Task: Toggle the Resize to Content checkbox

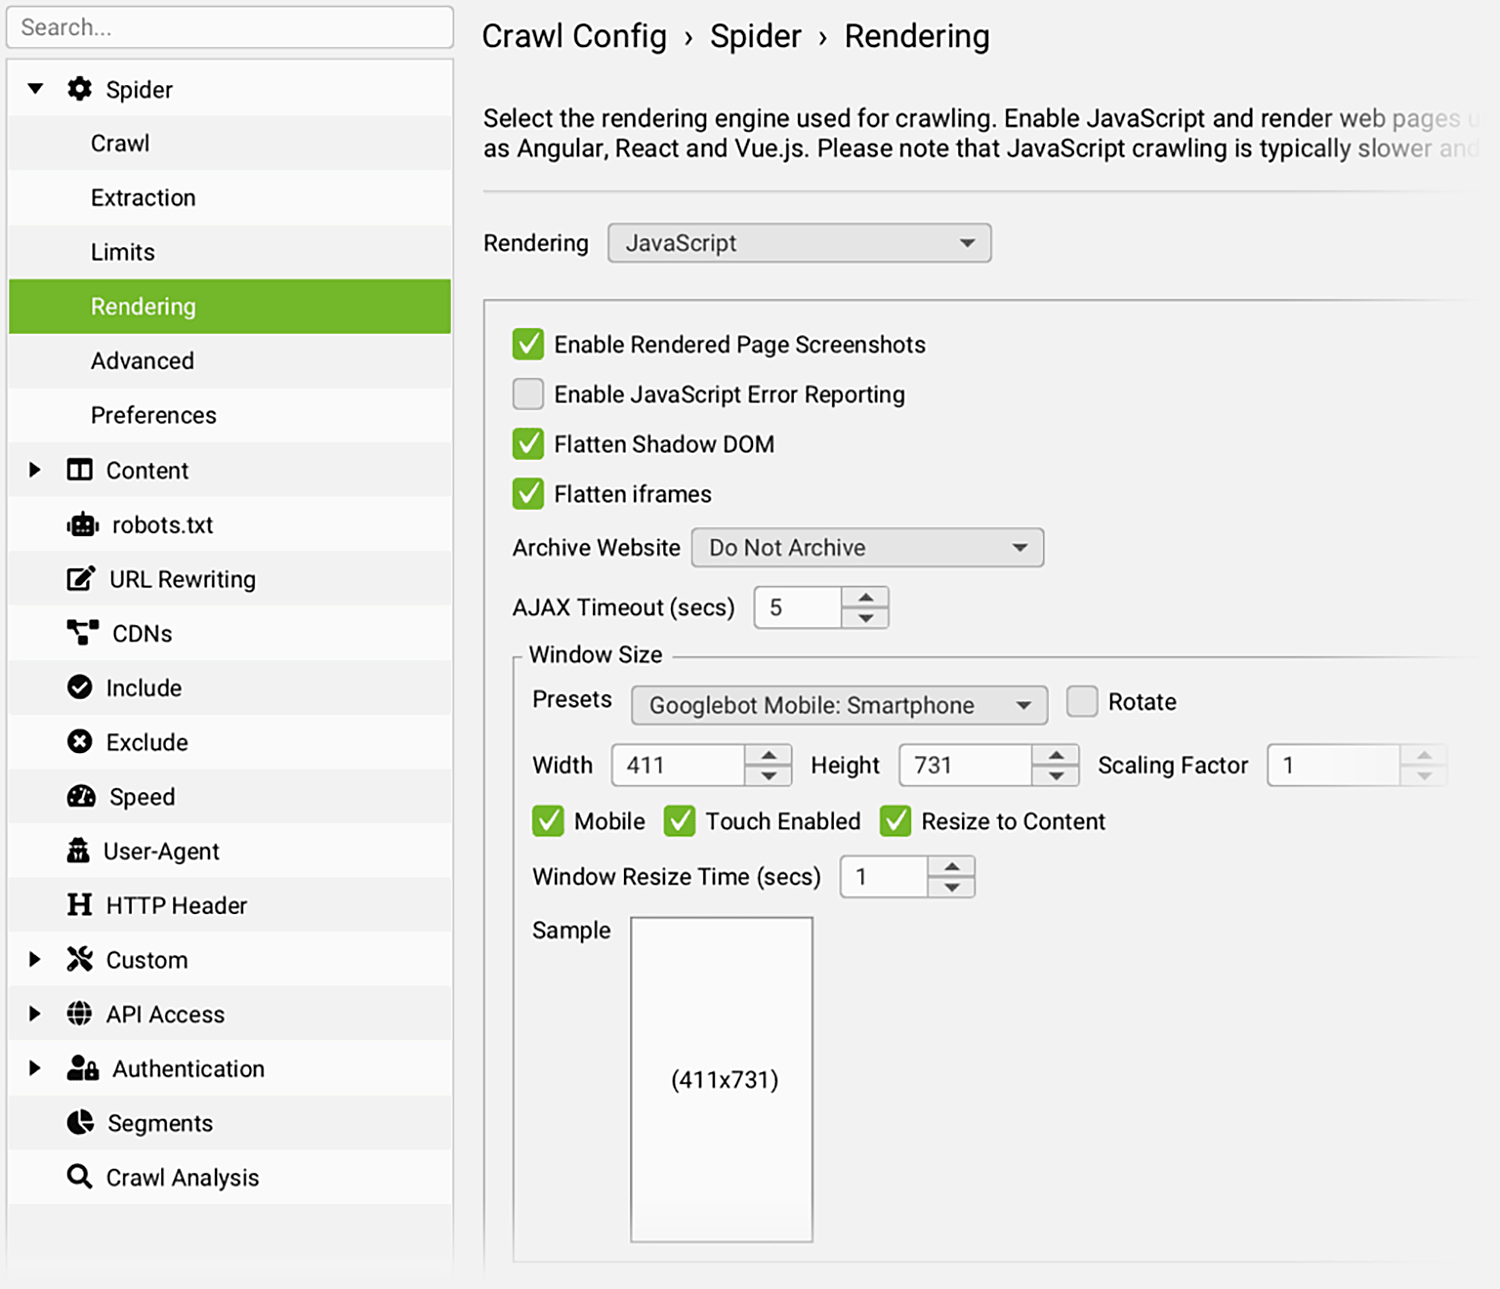Action: [895, 821]
